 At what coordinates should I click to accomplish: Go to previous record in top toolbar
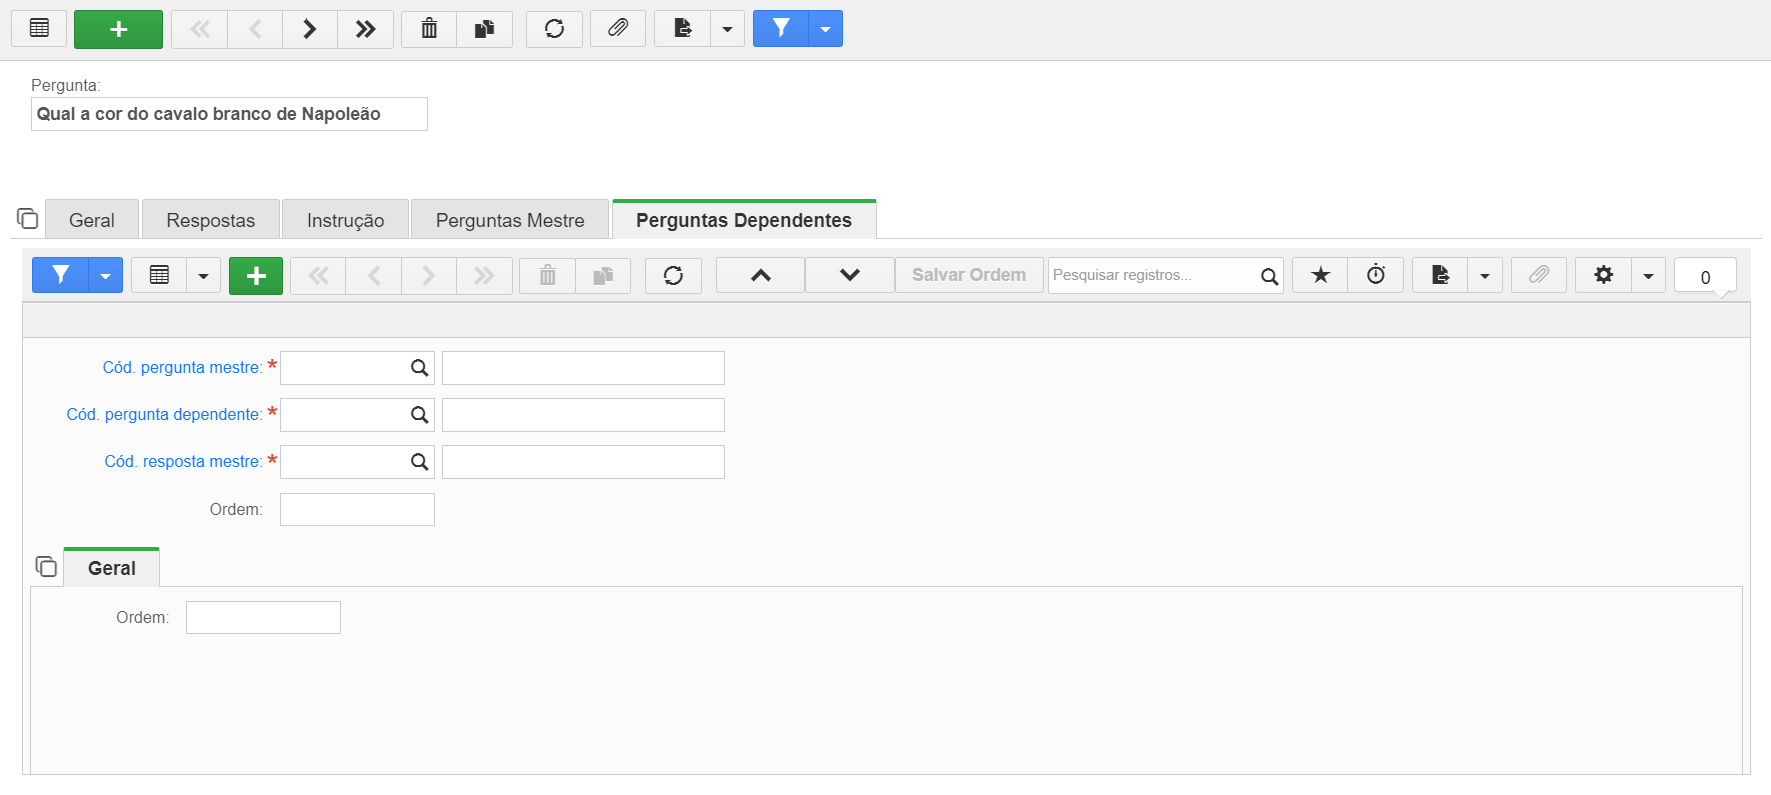point(255,29)
